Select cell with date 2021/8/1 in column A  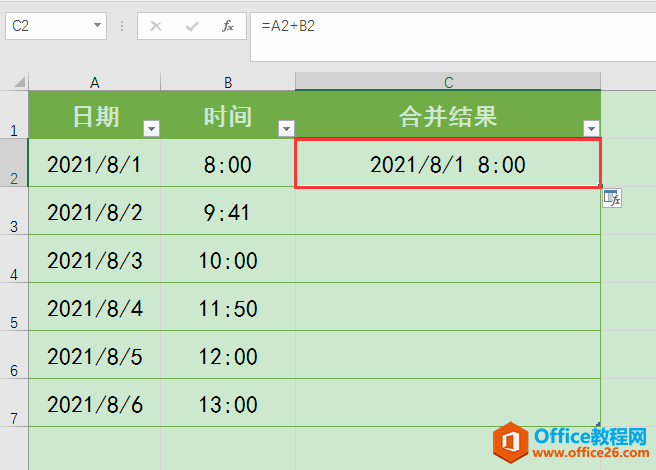pyautogui.click(x=95, y=163)
